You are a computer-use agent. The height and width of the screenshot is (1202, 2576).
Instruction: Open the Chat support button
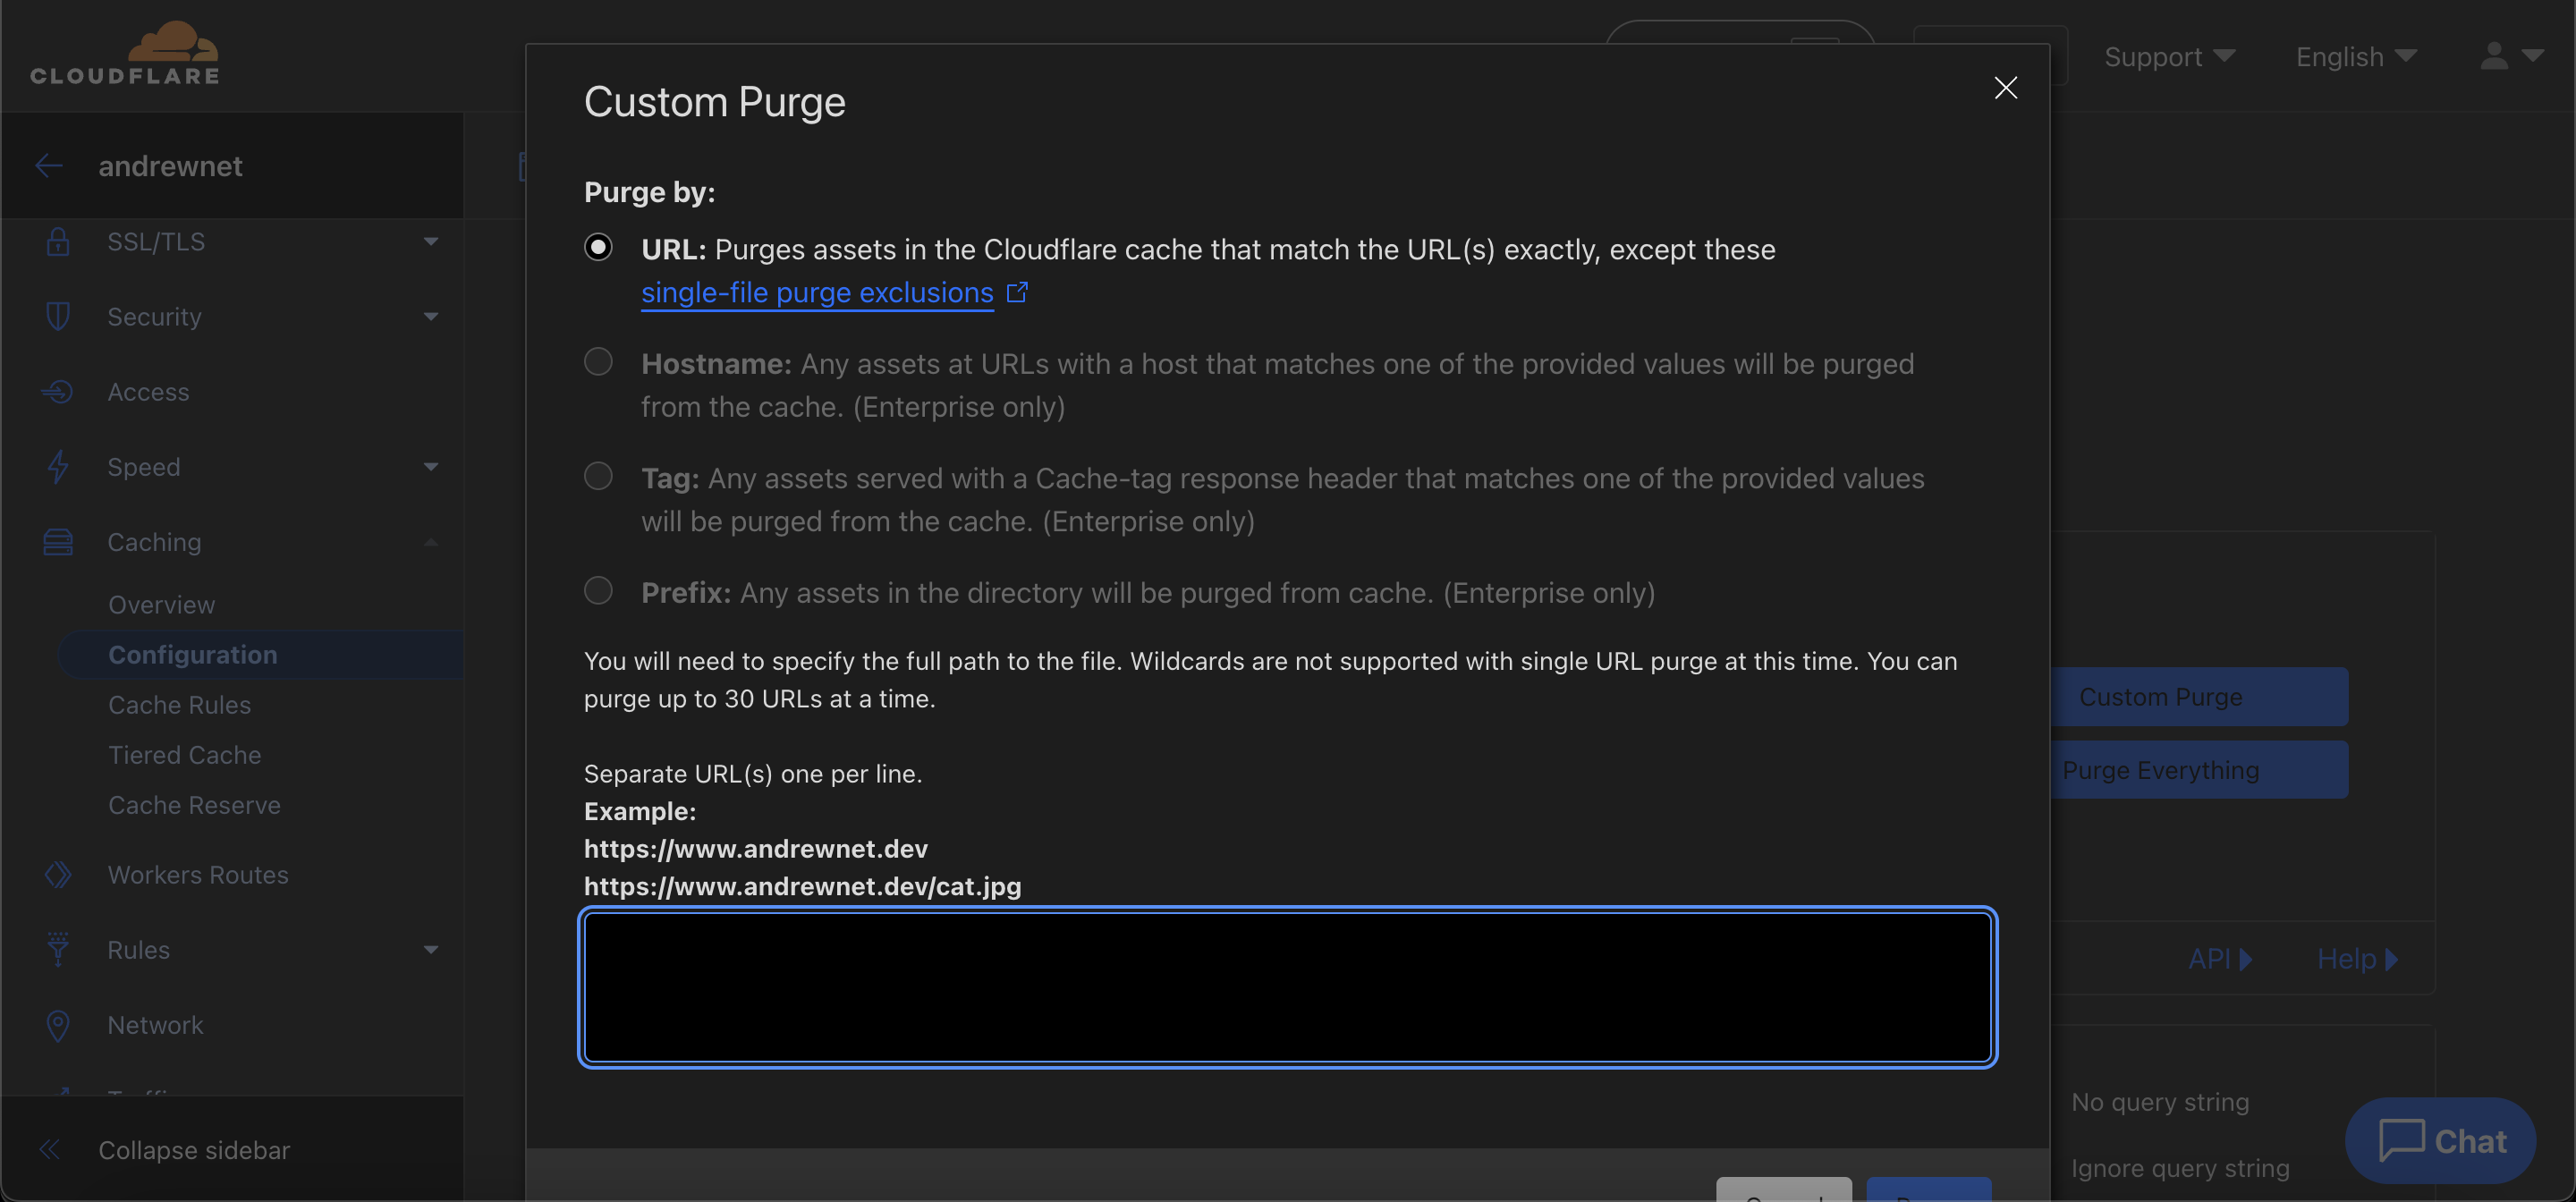tap(2440, 1140)
